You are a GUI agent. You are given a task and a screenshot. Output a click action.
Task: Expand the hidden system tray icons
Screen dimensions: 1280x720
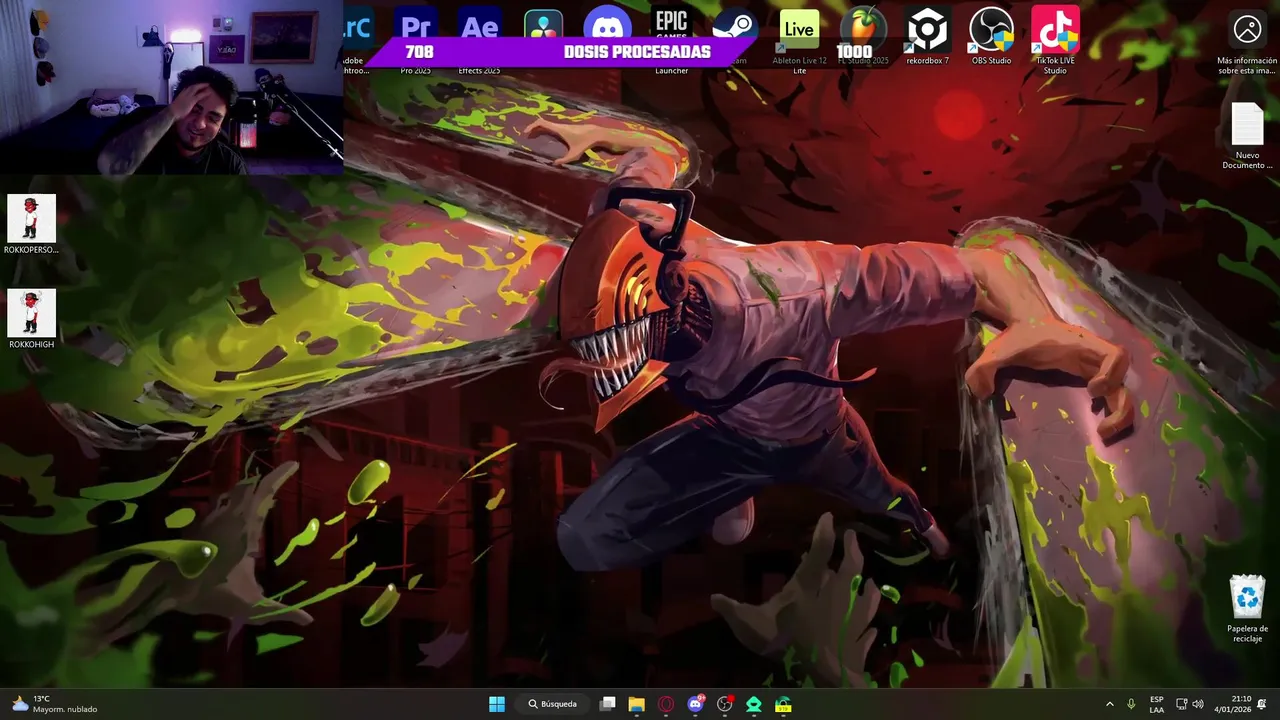(x=1109, y=704)
